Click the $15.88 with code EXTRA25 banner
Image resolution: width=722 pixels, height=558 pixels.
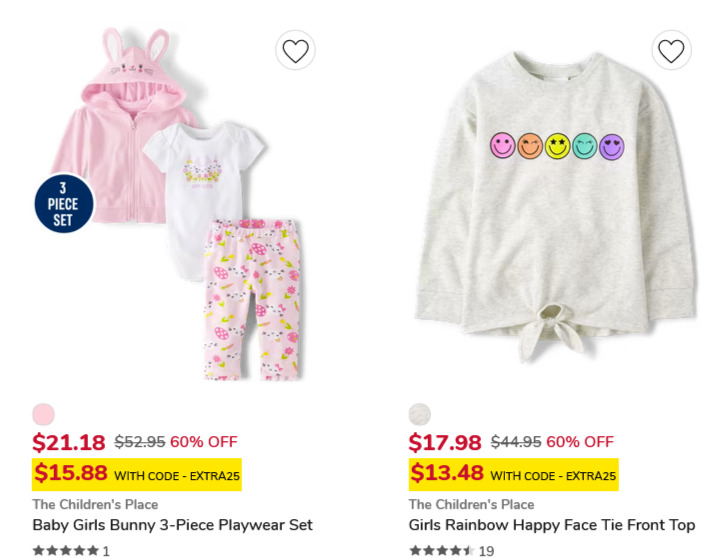pos(137,474)
